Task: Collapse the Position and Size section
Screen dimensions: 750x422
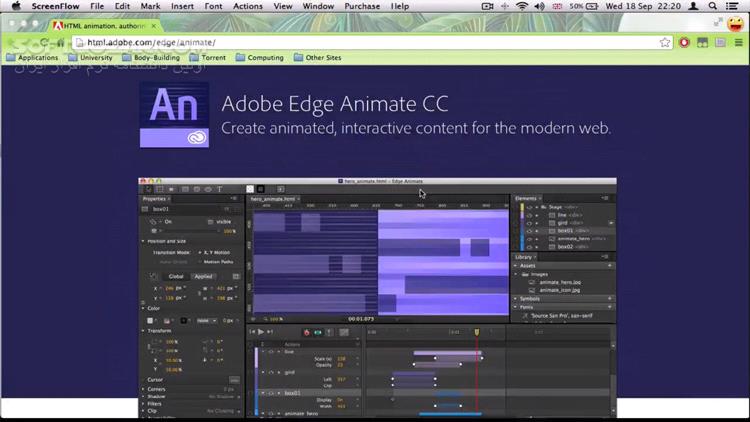Action: 143,241
